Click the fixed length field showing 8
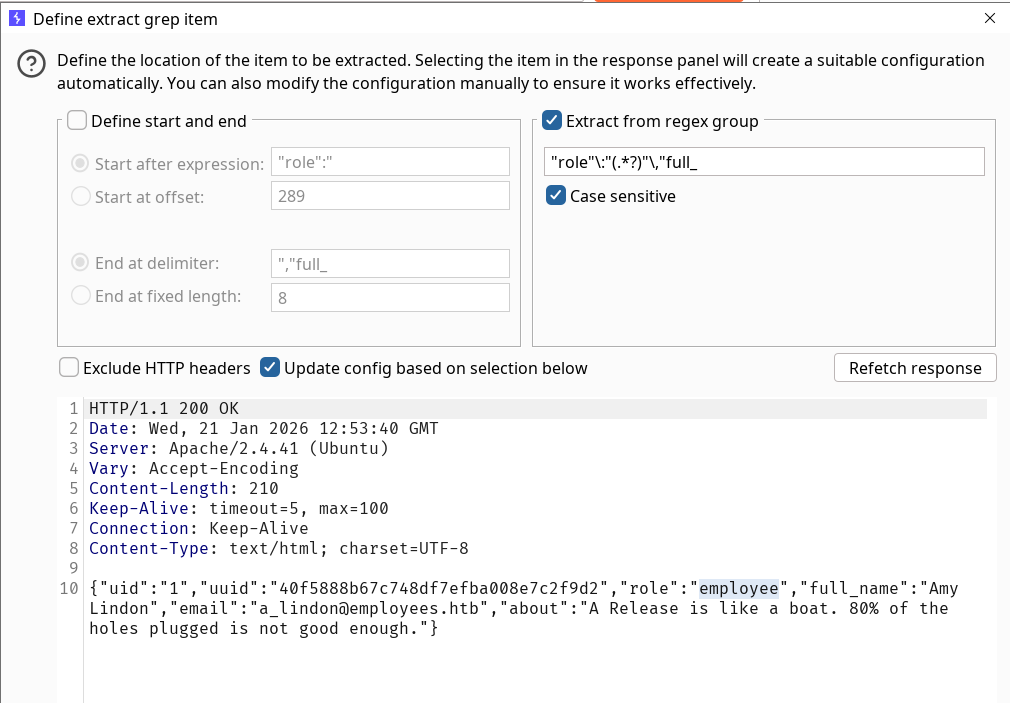The width and height of the screenshot is (1010, 703). click(390, 297)
